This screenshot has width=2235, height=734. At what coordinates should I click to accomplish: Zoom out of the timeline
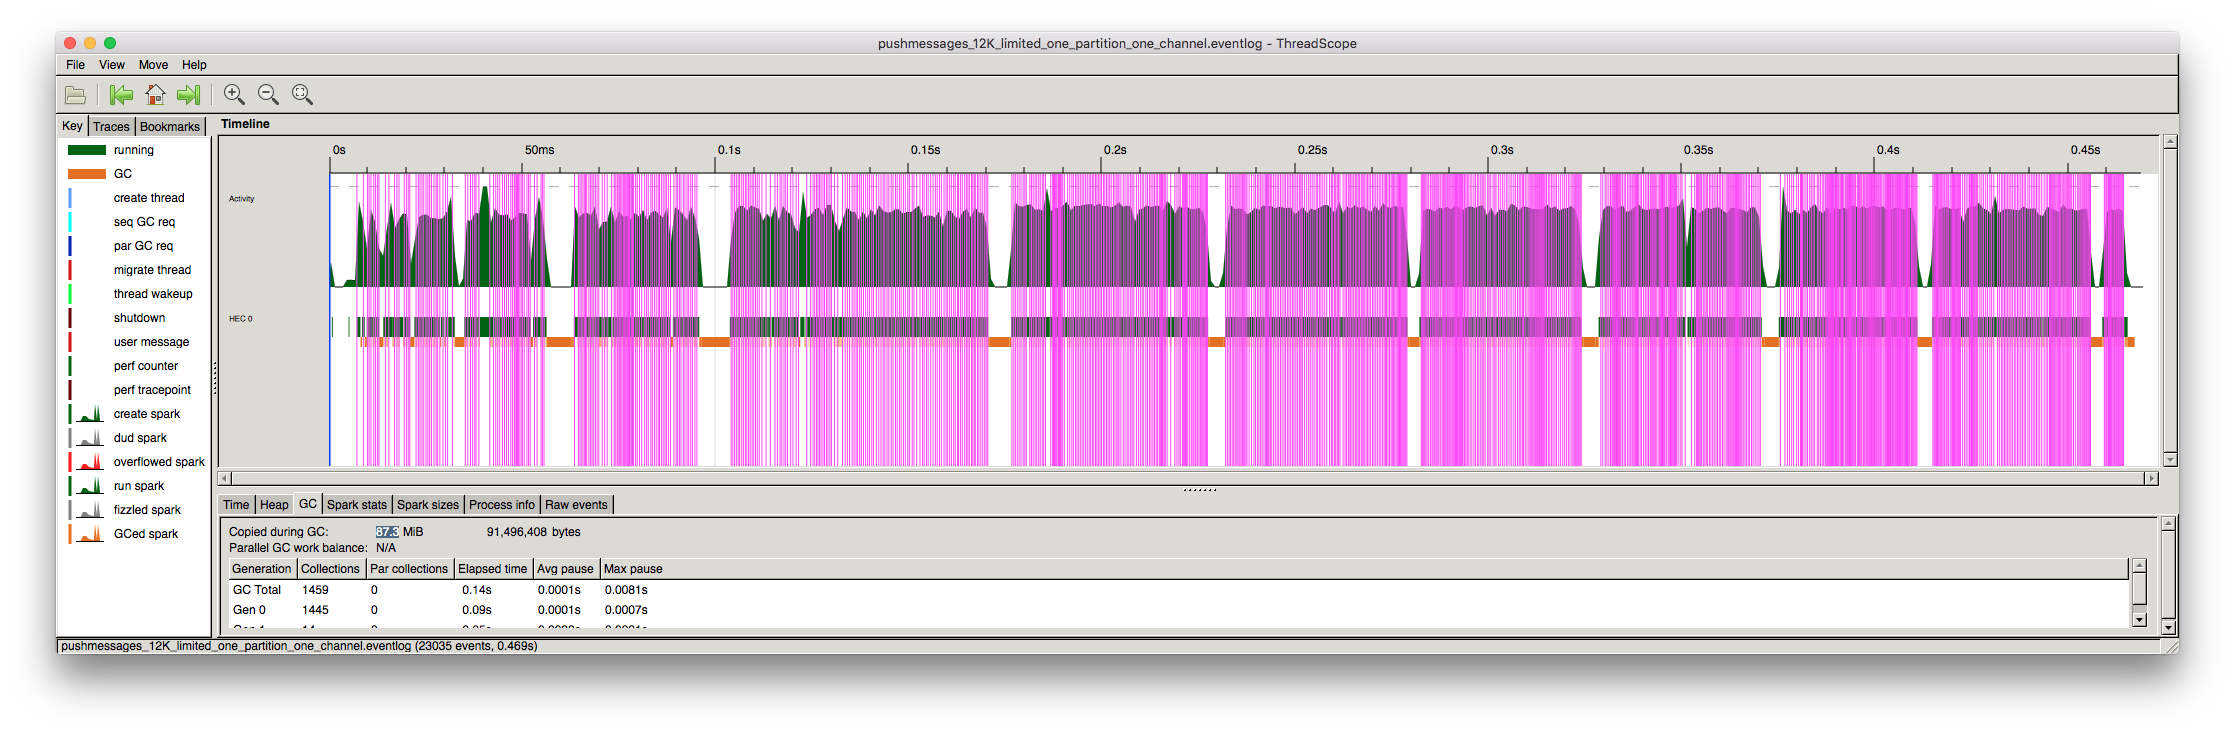click(x=268, y=95)
